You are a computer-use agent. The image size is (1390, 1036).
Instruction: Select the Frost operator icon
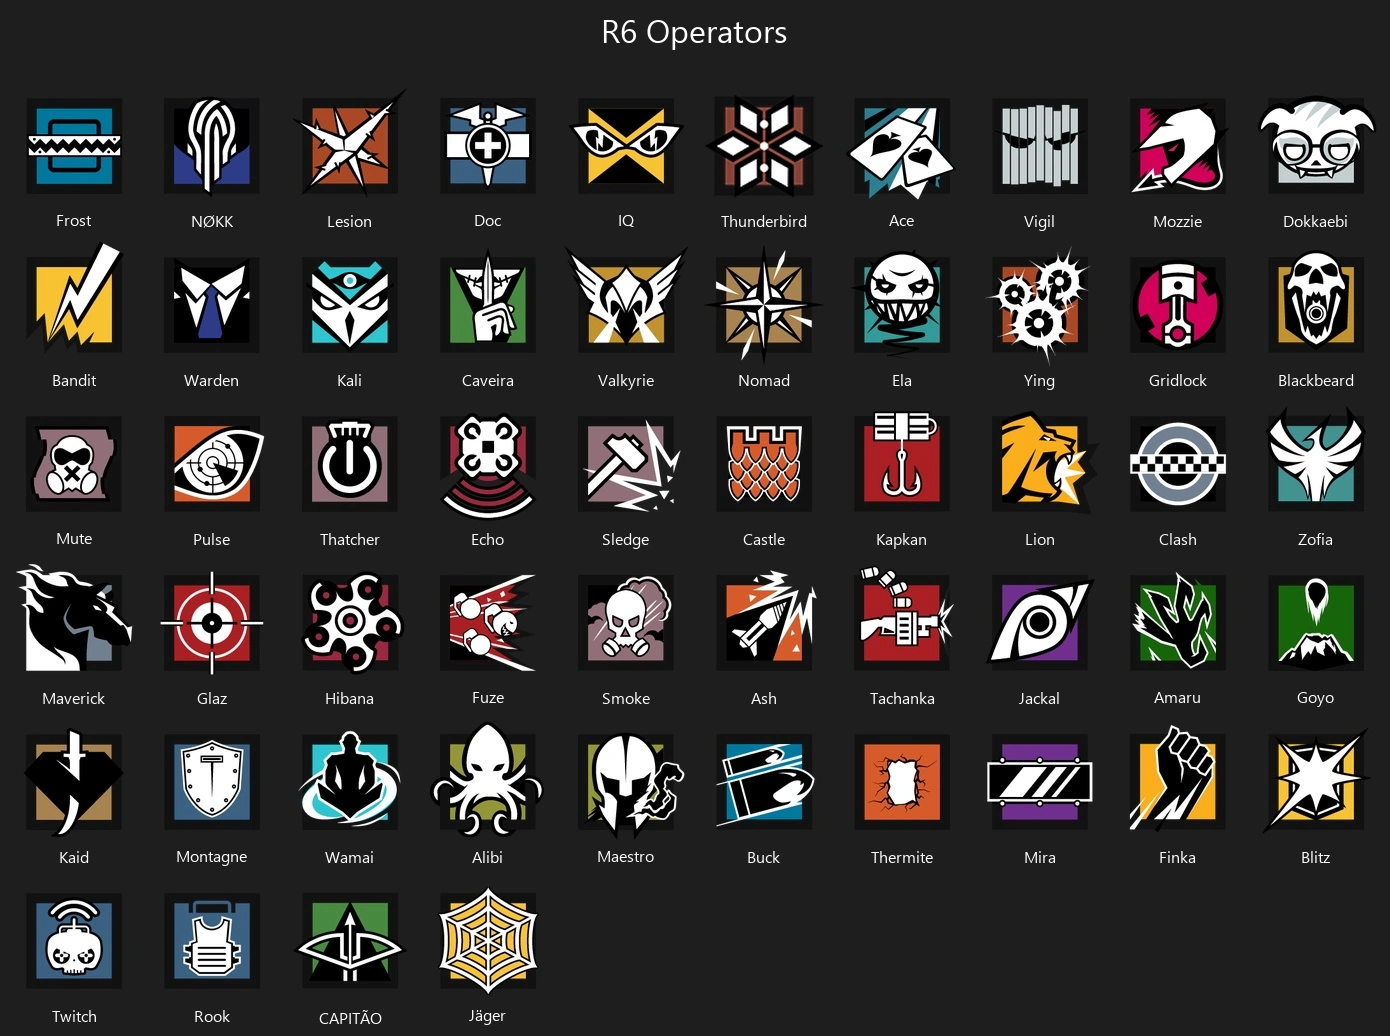[74, 146]
